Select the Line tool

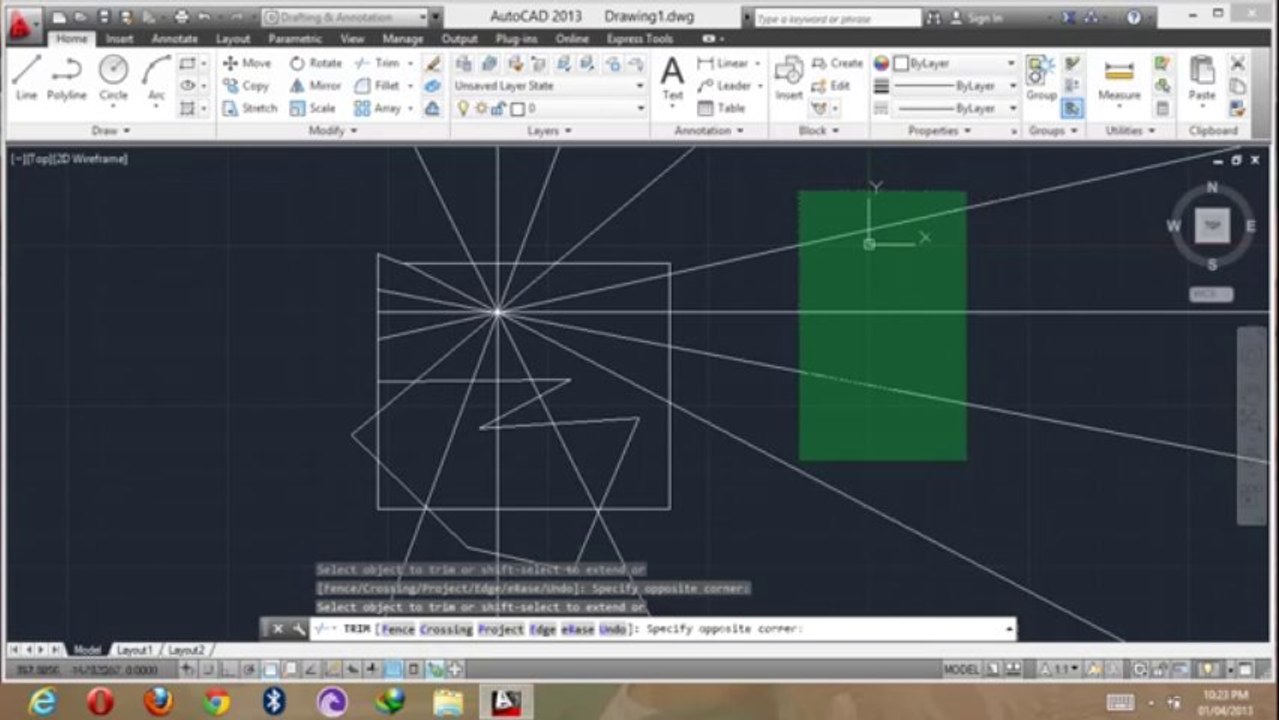click(x=26, y=78)
